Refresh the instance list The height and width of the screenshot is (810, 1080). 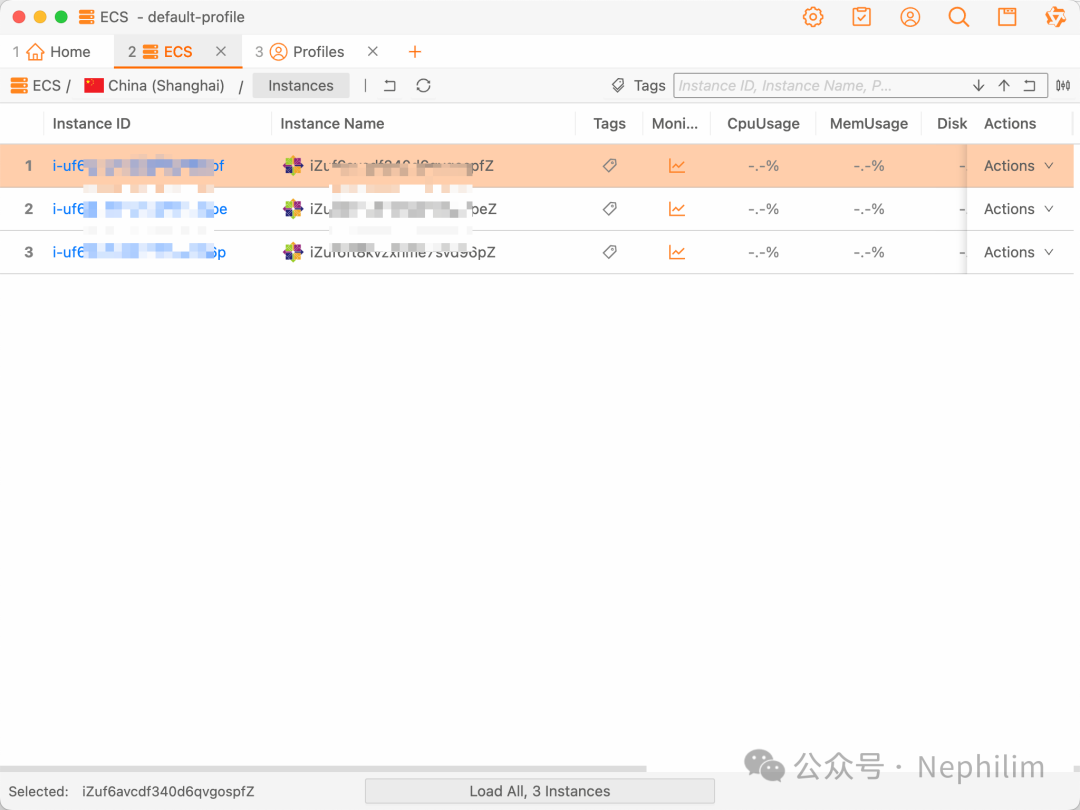[423, 85]
